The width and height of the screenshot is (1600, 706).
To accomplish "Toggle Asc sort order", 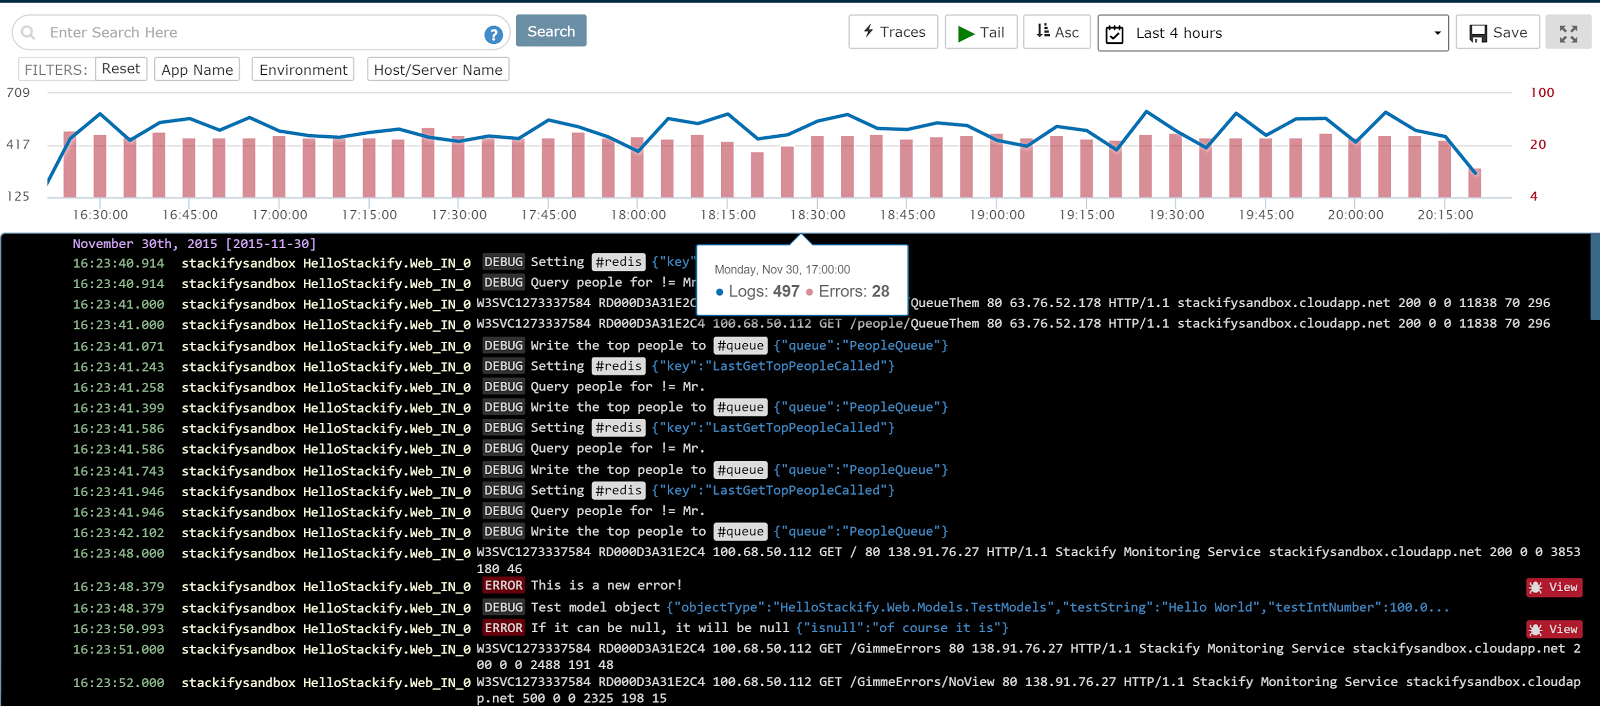I will [x=1057, y=32].
